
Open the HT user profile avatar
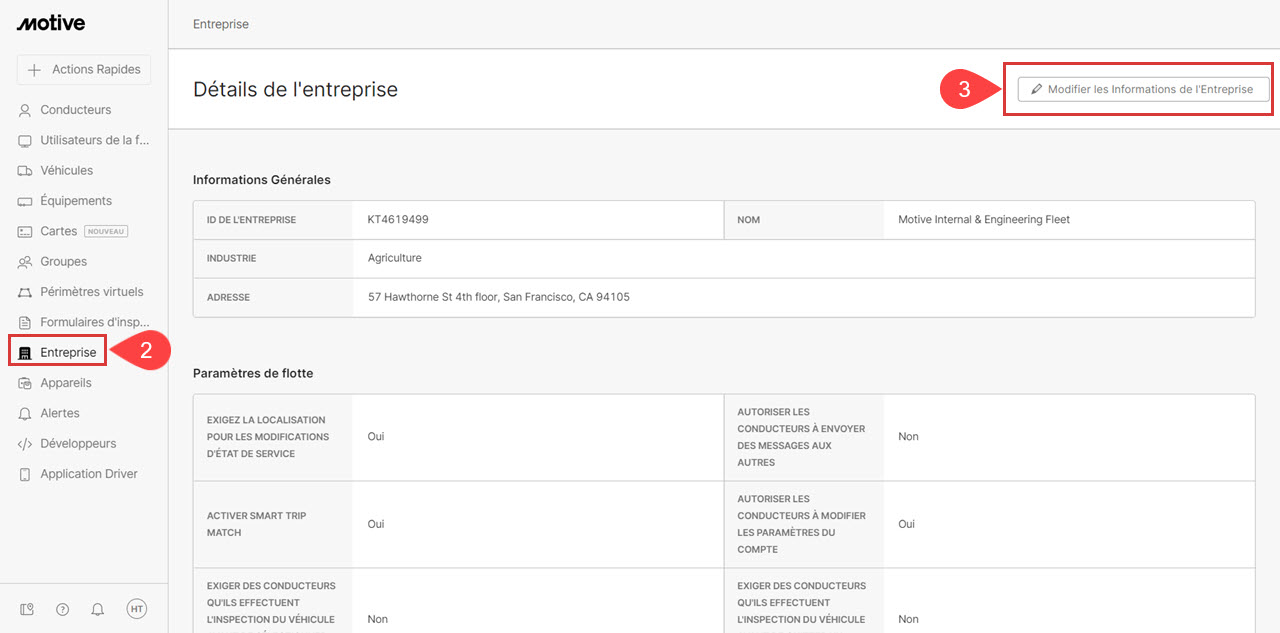(x=136, y=609)
